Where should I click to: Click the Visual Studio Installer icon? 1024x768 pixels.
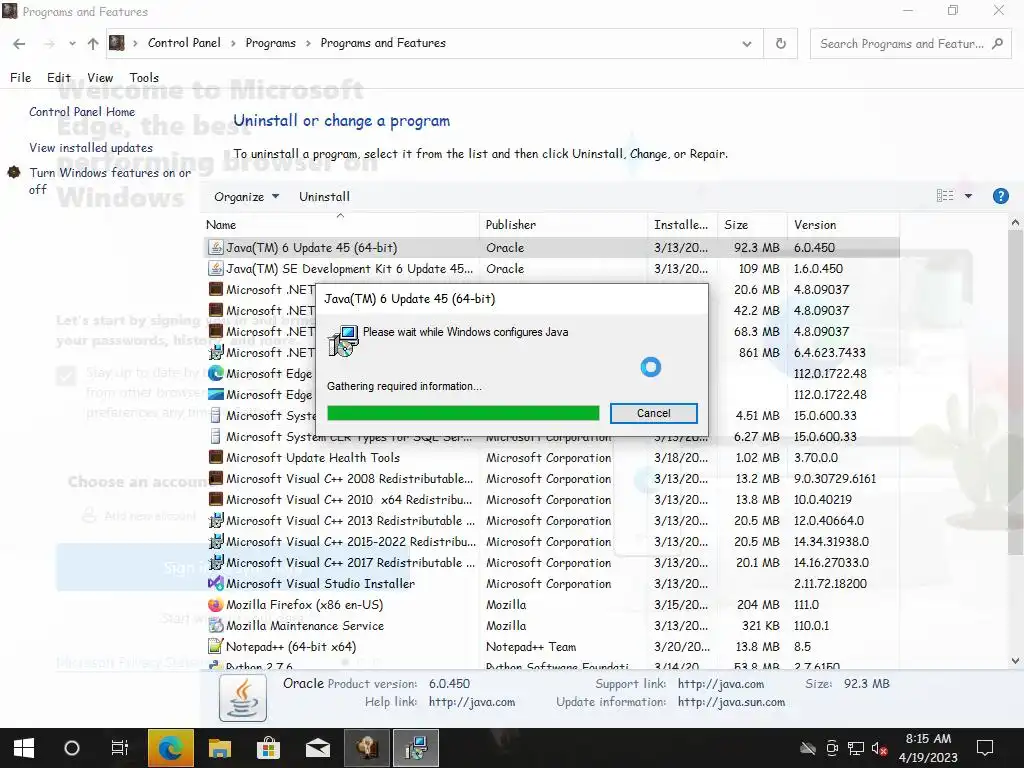pos(216,583)
